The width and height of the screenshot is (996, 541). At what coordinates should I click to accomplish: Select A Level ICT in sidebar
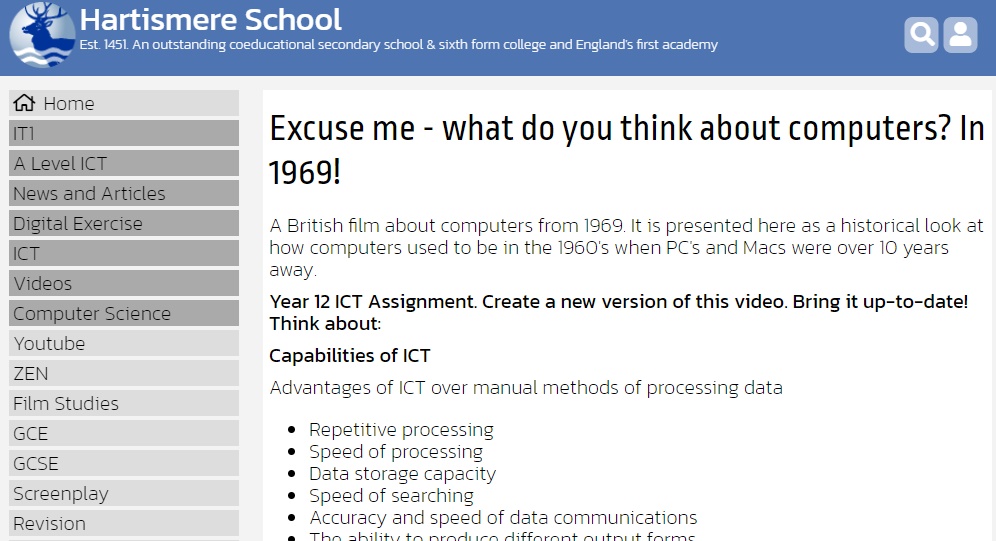click(x=124, y=163)
